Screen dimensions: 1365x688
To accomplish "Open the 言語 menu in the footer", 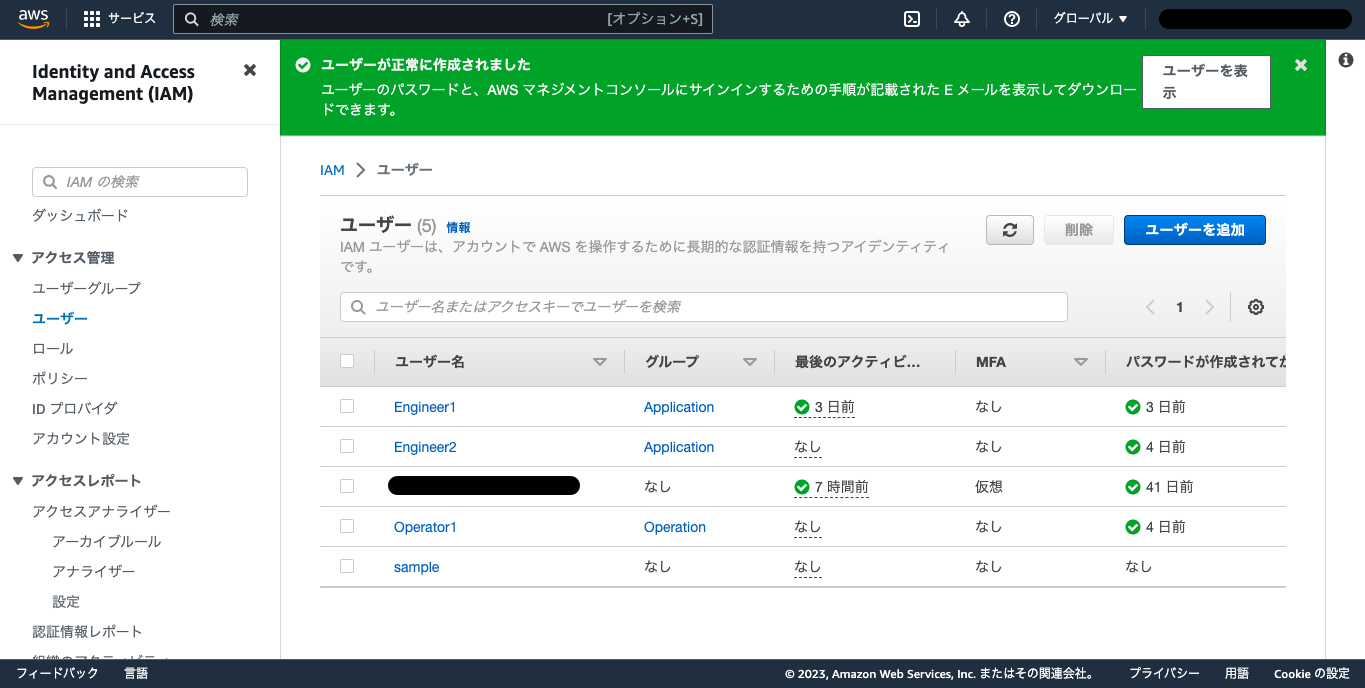I will pyautogui.click(x=136, y=673).
